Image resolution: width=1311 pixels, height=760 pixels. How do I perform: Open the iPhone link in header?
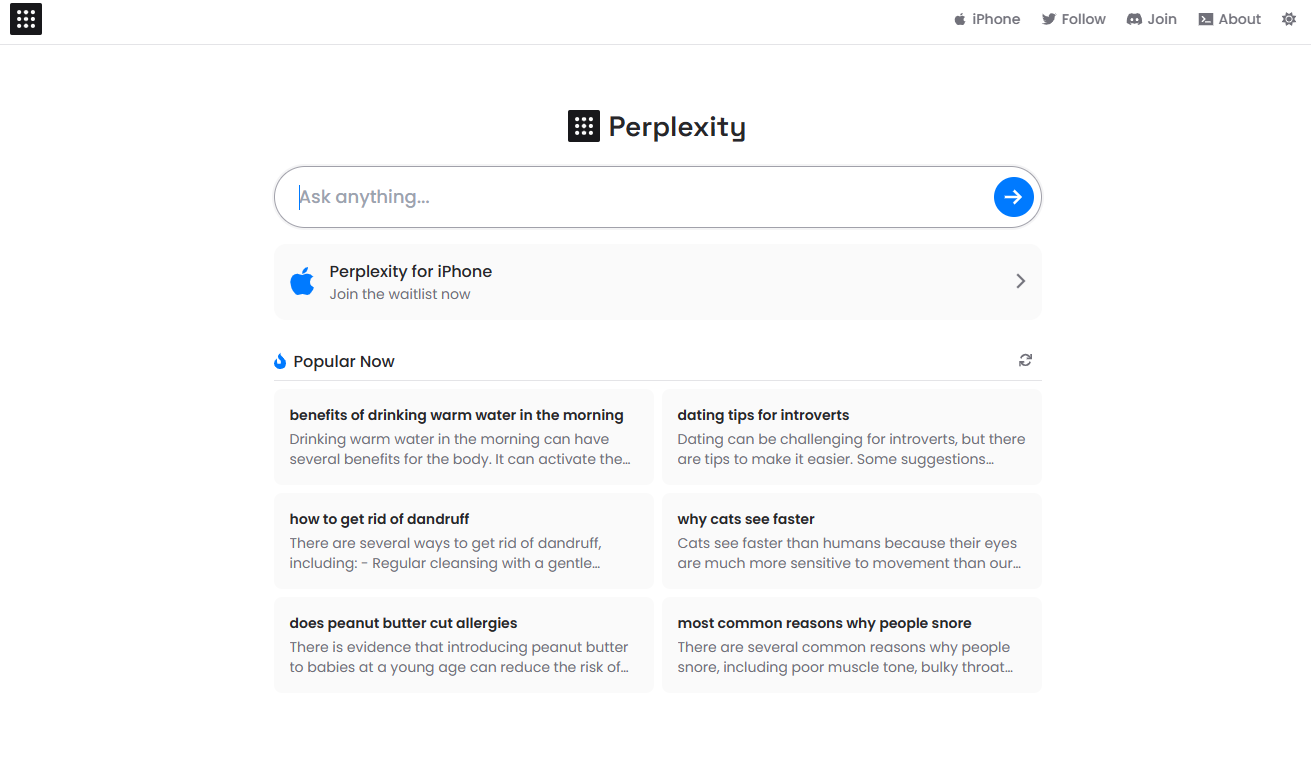pyautogui.click(x=986, y=19)
